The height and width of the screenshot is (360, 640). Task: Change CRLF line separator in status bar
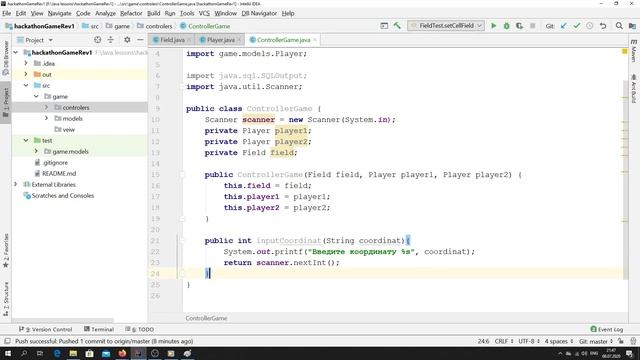[x=504, y=342]
